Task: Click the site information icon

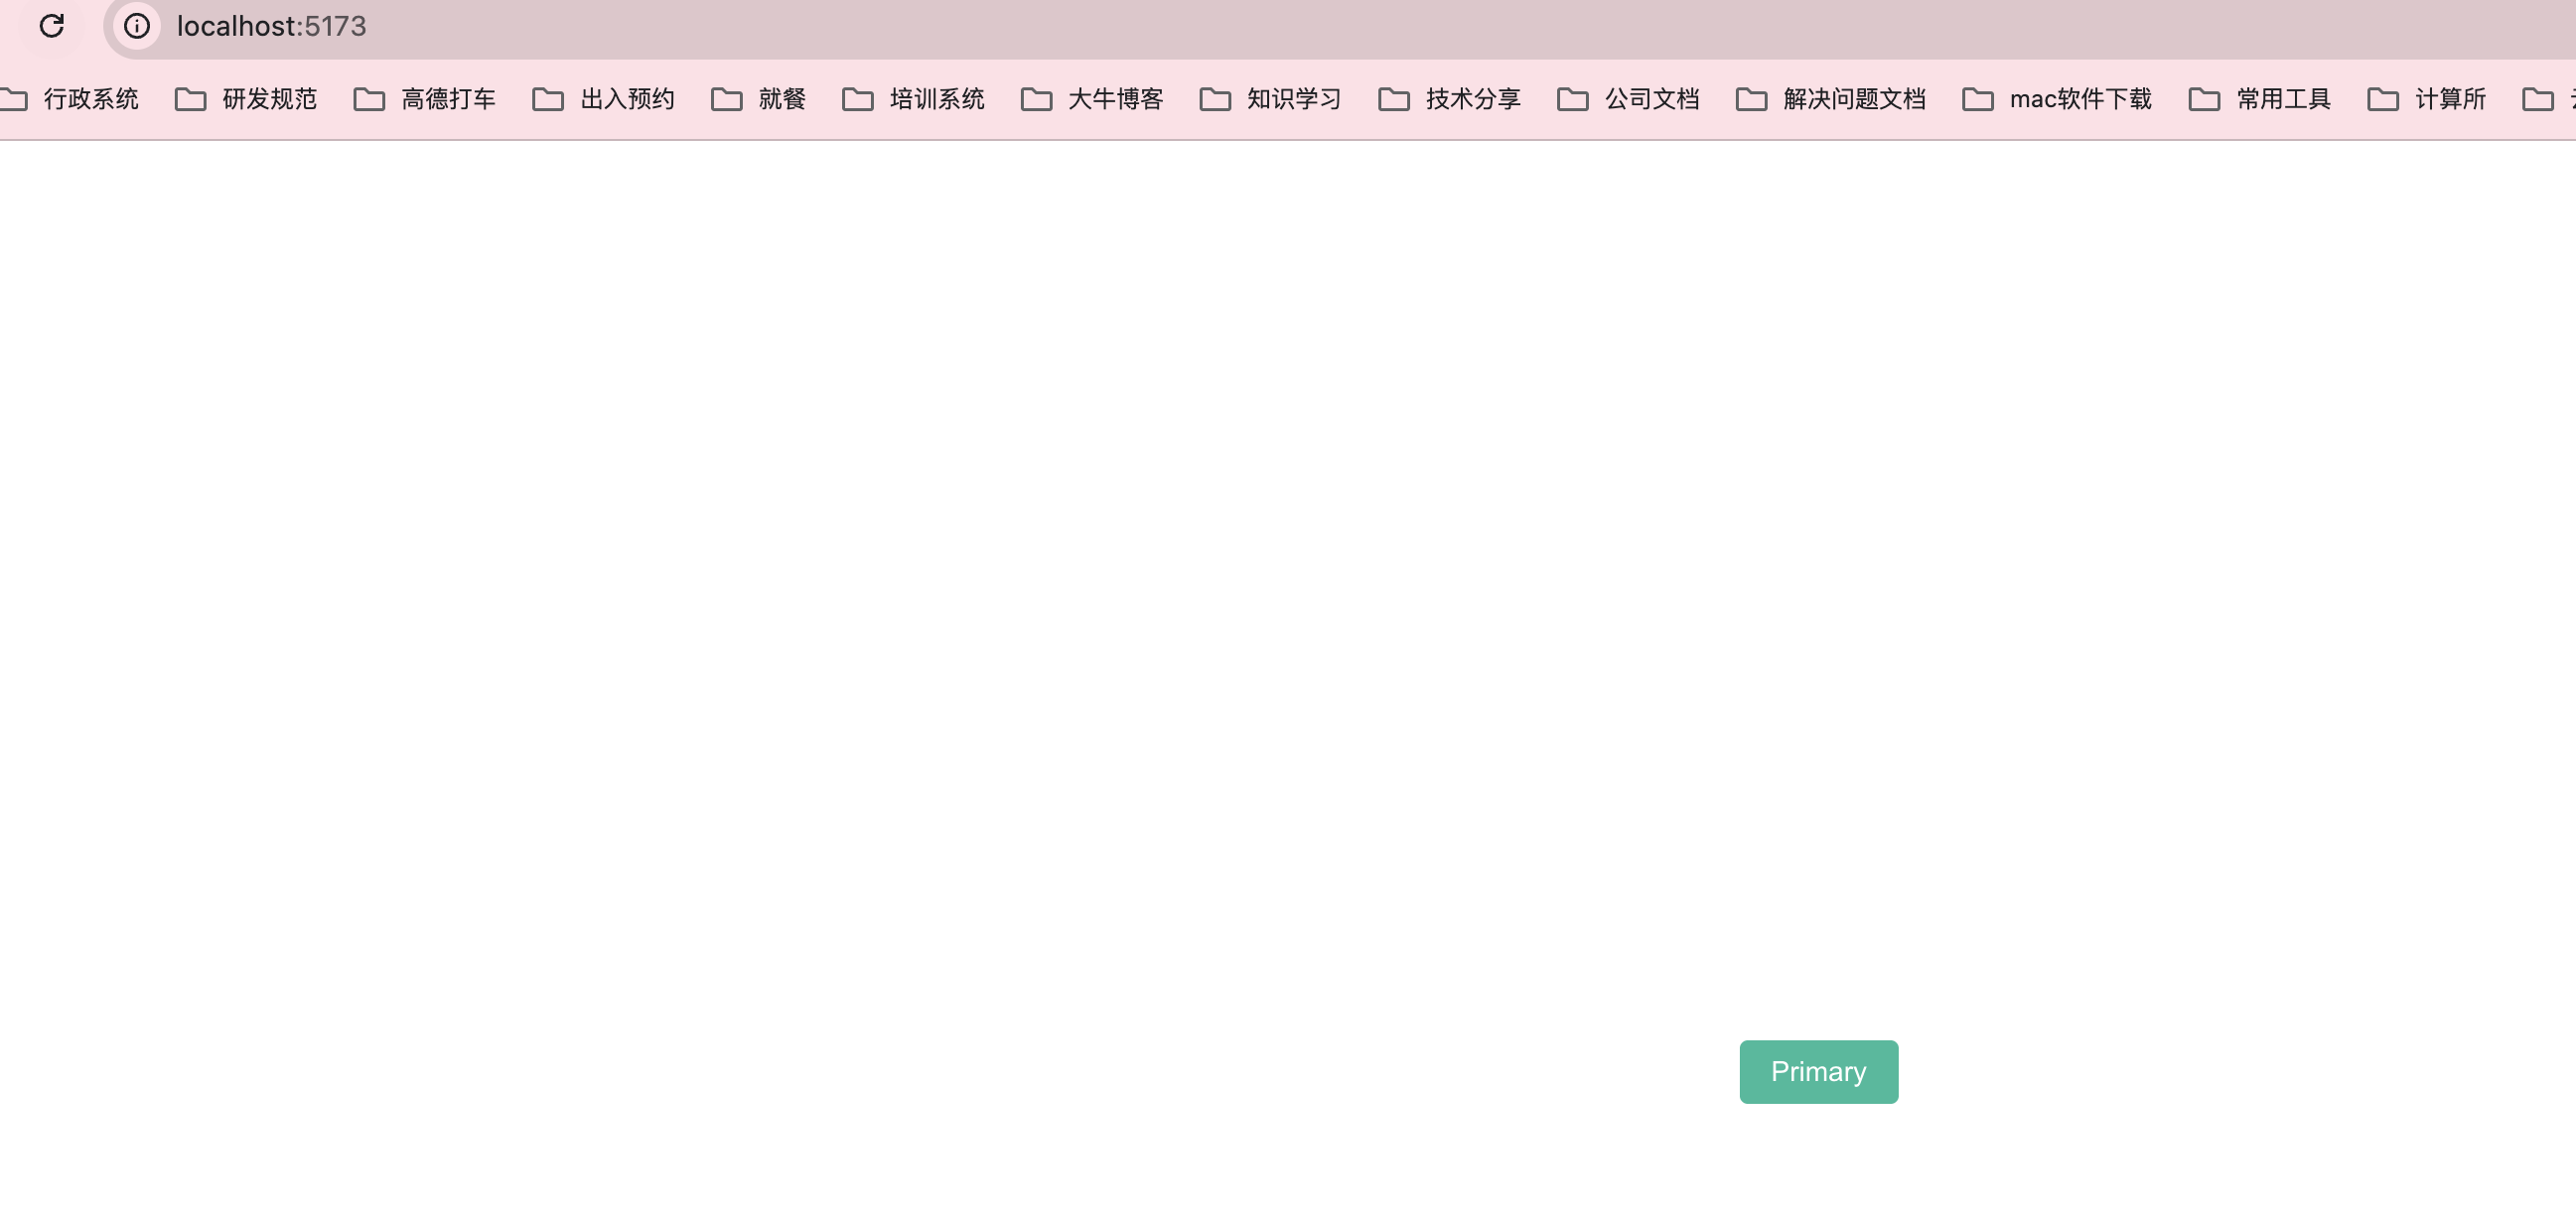Action: pos(137,26)
